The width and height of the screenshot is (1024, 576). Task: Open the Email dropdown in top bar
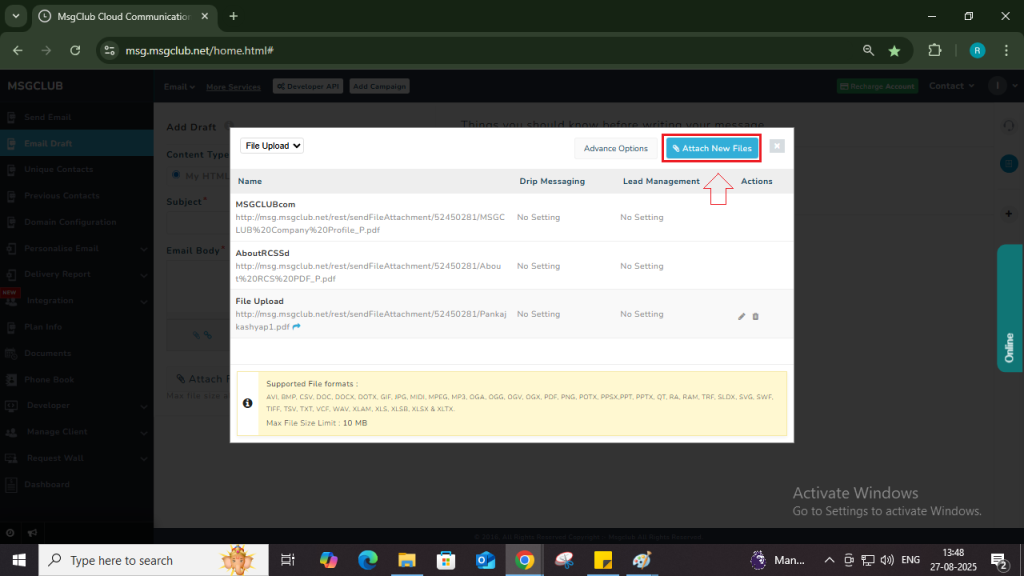pyautogui.click(x=179, y=86)
